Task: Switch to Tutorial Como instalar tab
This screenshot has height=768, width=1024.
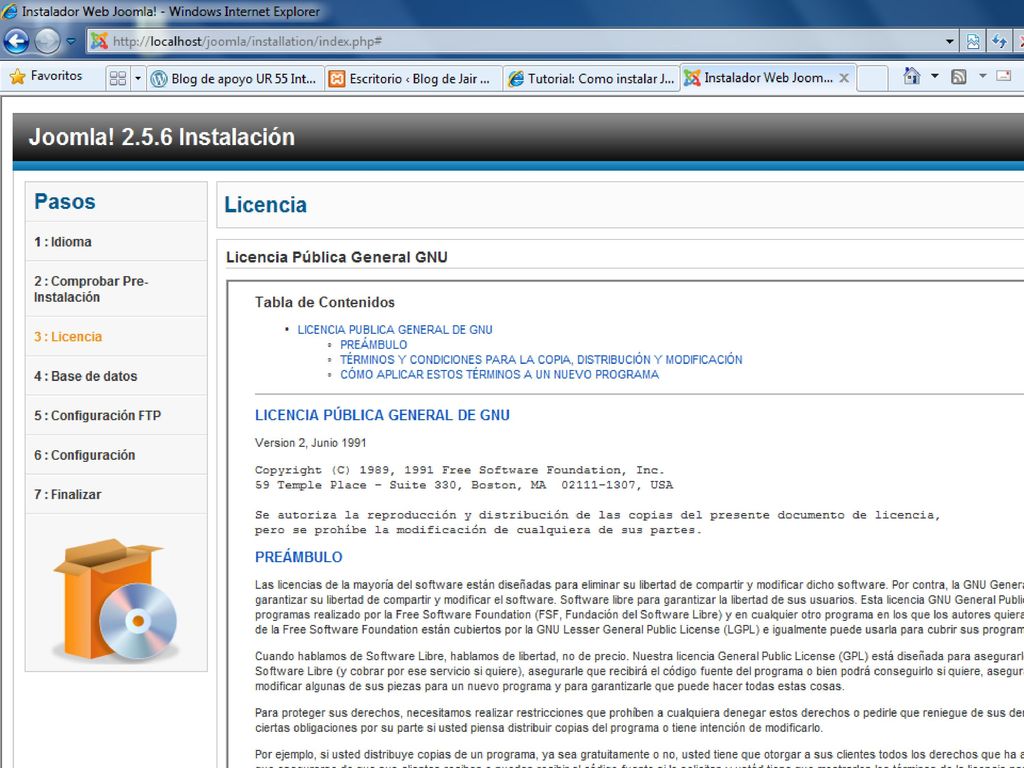Action: pos(592,78)
